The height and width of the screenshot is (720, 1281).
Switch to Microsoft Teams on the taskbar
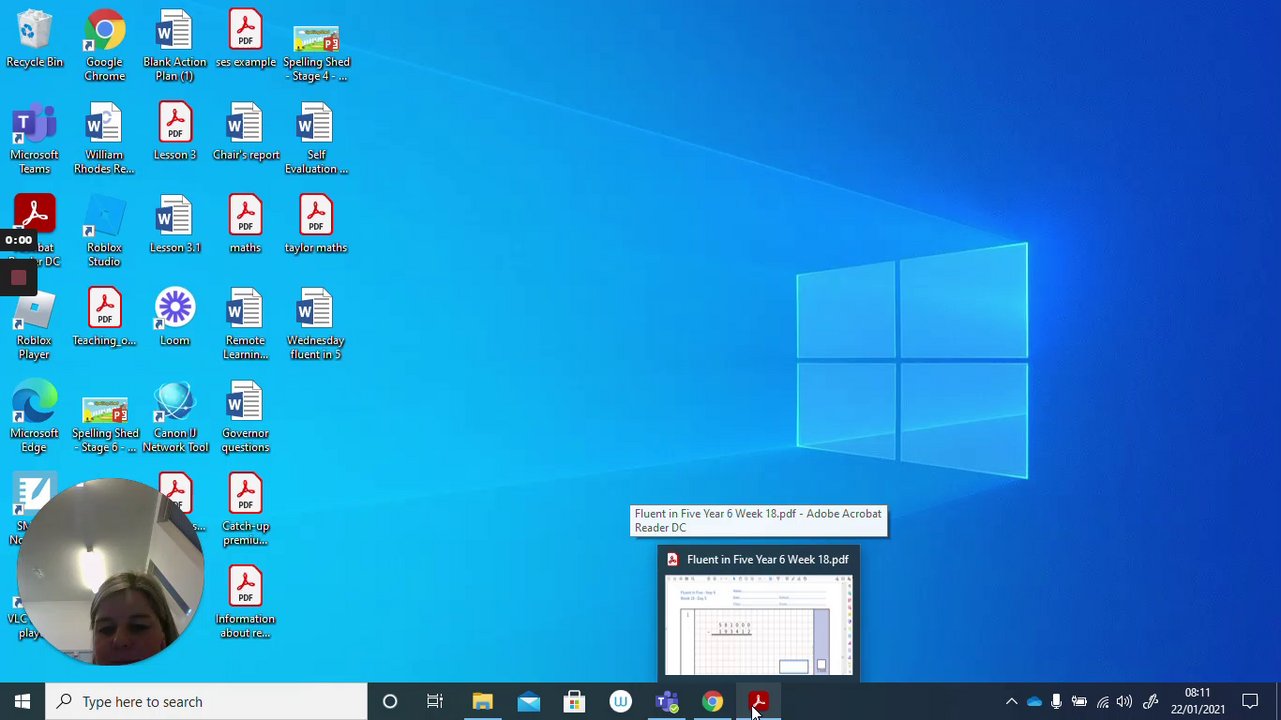pos(666,702)
